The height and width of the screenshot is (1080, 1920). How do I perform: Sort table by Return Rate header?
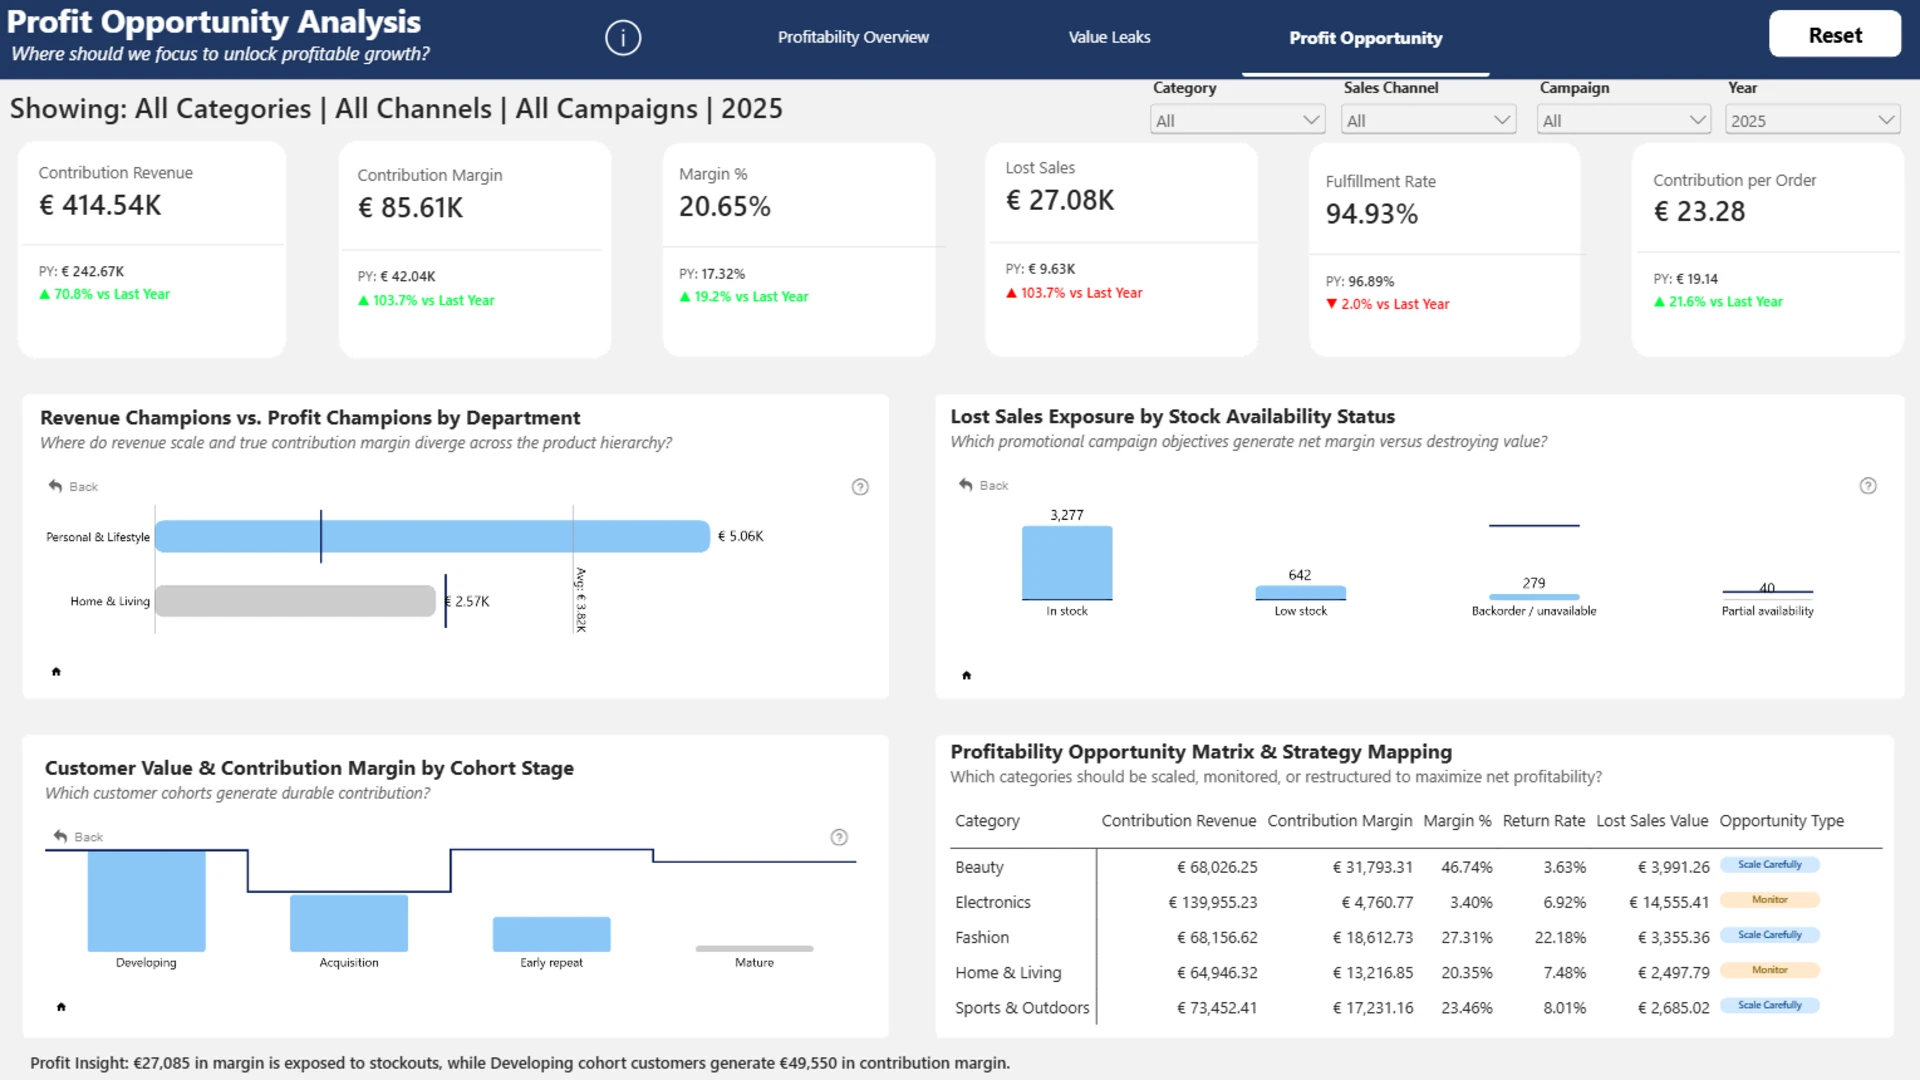coord(1543,820)
